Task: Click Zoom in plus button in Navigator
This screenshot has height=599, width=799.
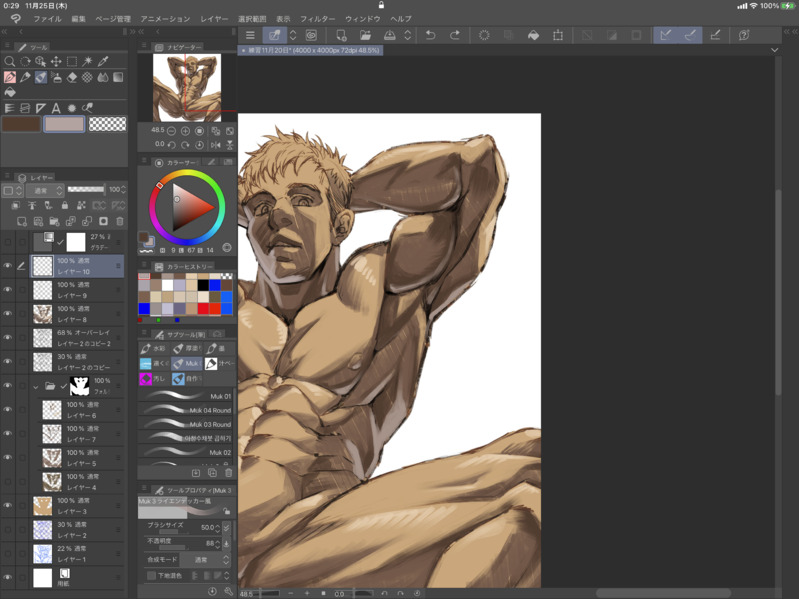Action: click(185, 131)
